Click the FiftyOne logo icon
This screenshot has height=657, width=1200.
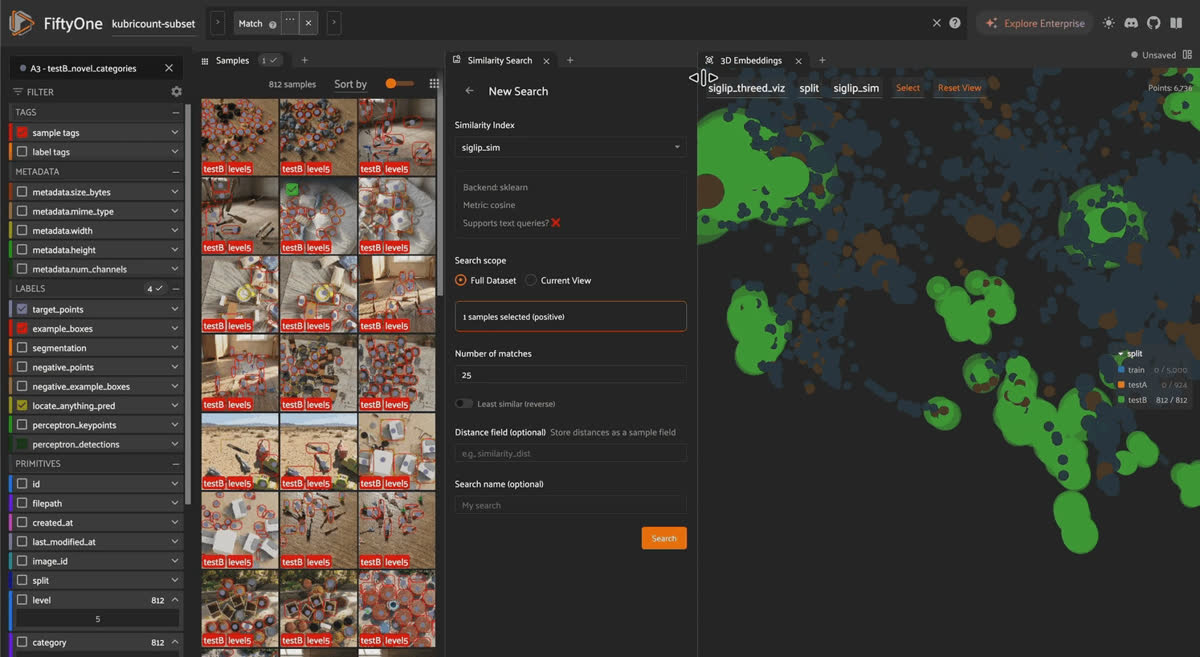click(21, 23)
